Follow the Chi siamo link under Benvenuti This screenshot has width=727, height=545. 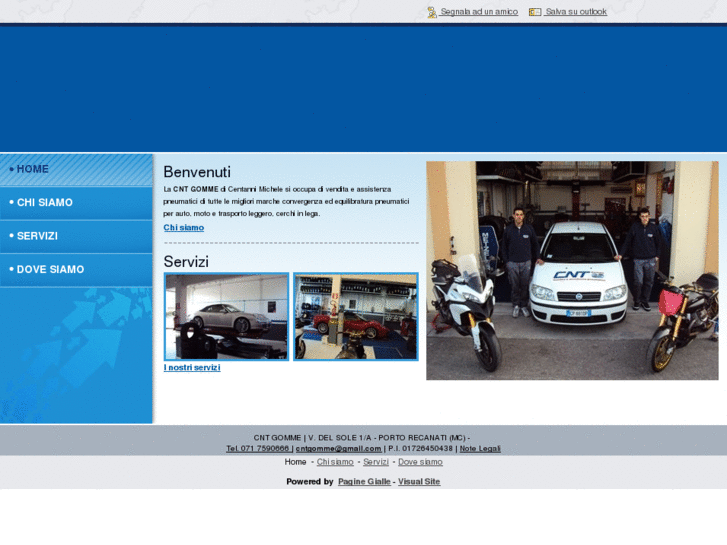pos(184,228)
